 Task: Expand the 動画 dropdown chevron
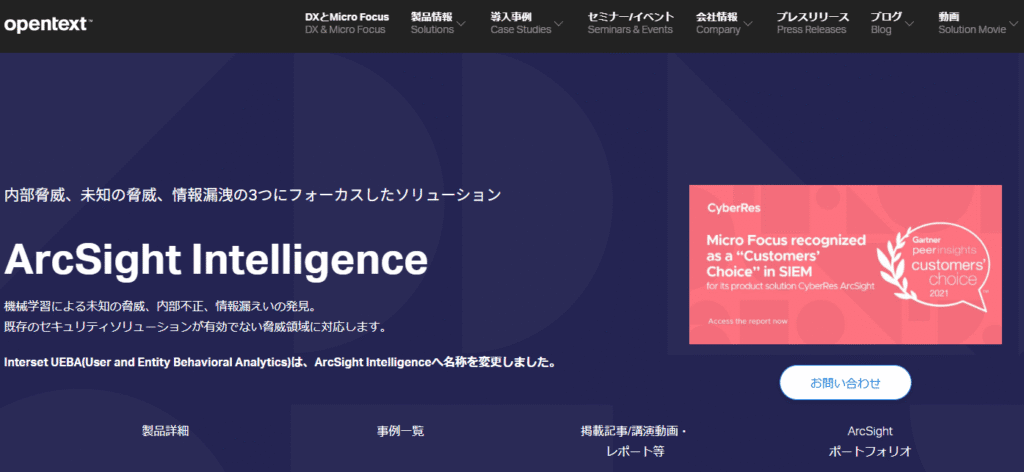click(x=1014, y=25)
